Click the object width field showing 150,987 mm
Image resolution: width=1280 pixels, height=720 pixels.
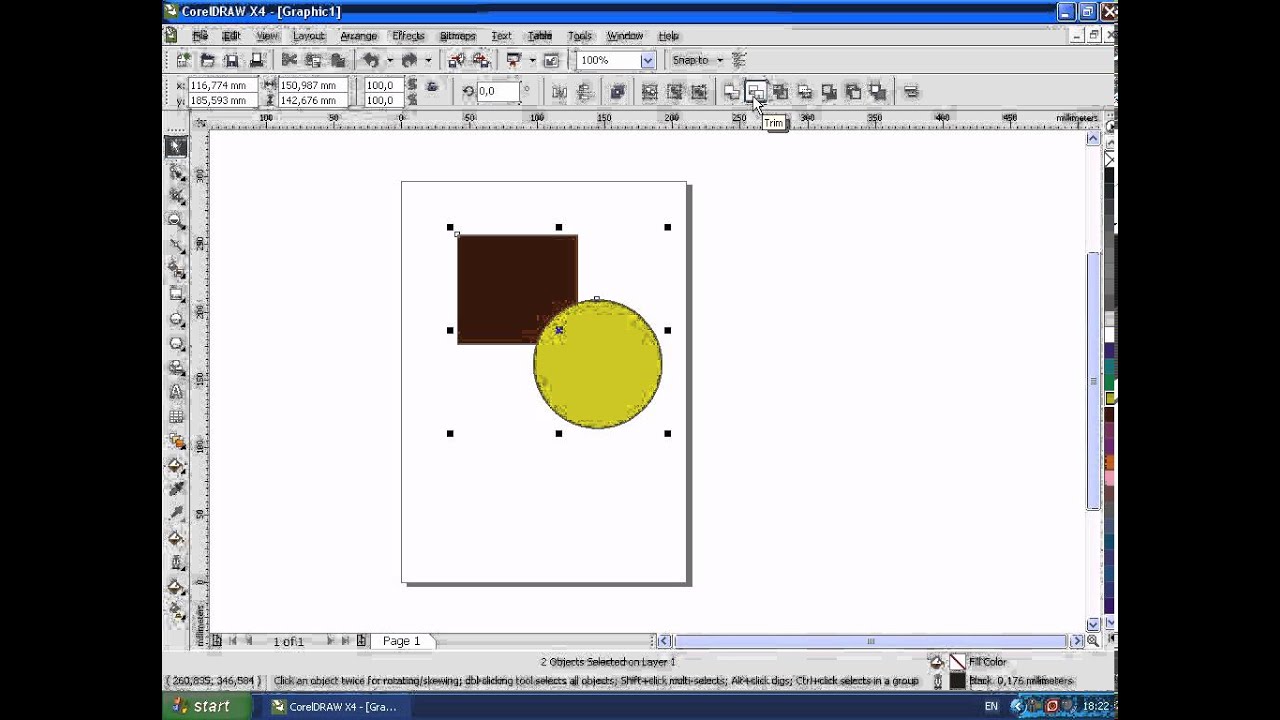[x=313, y=85]
